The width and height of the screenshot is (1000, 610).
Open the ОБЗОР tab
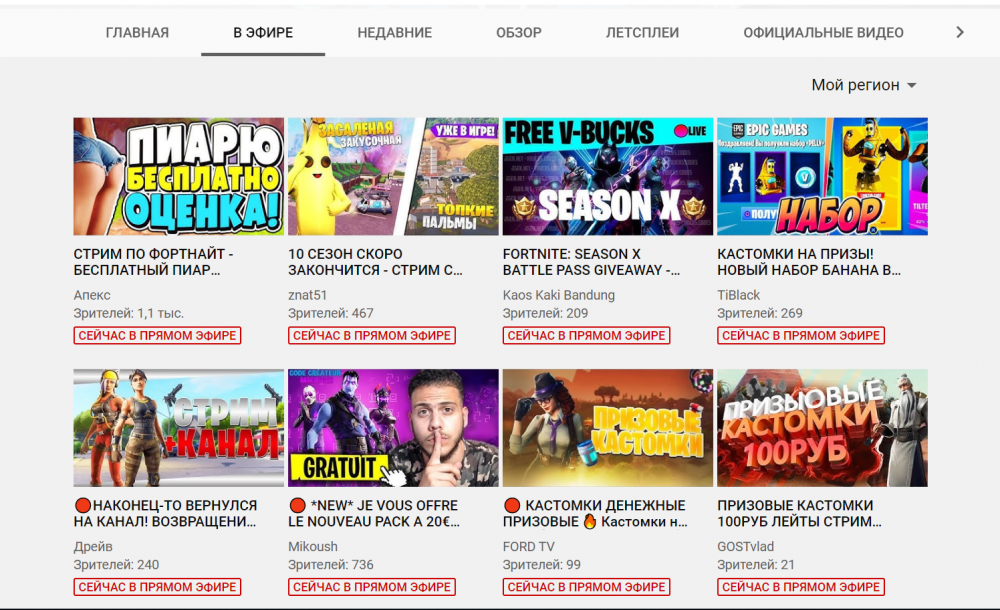coord(518,33)
